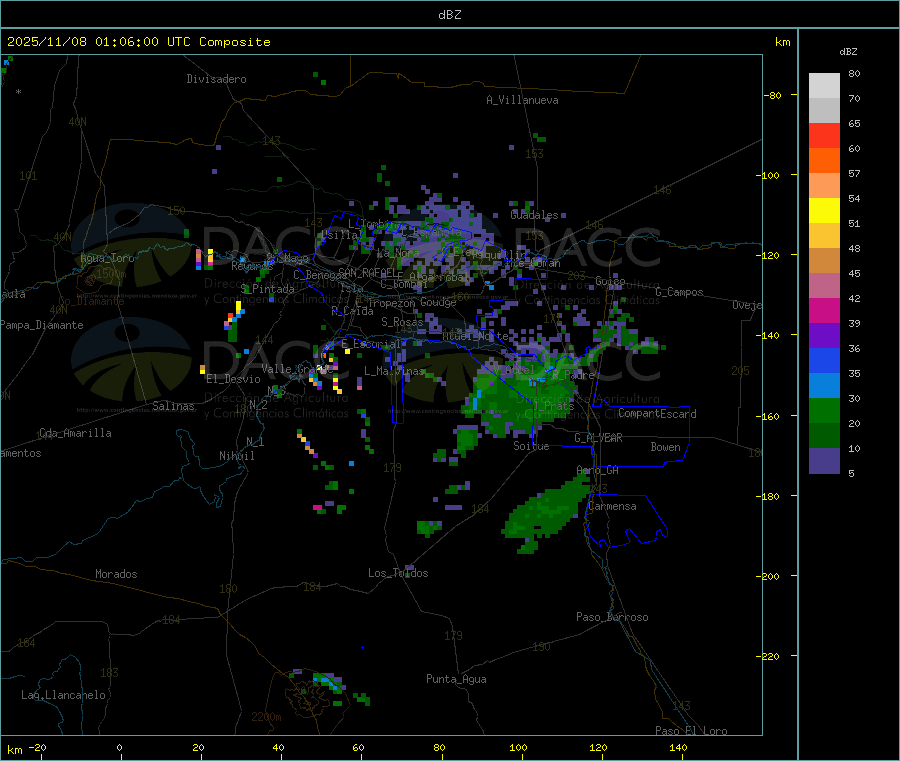
Task: Click the Goudge map label
Action: pyautogui.click(x=437, y=302)
